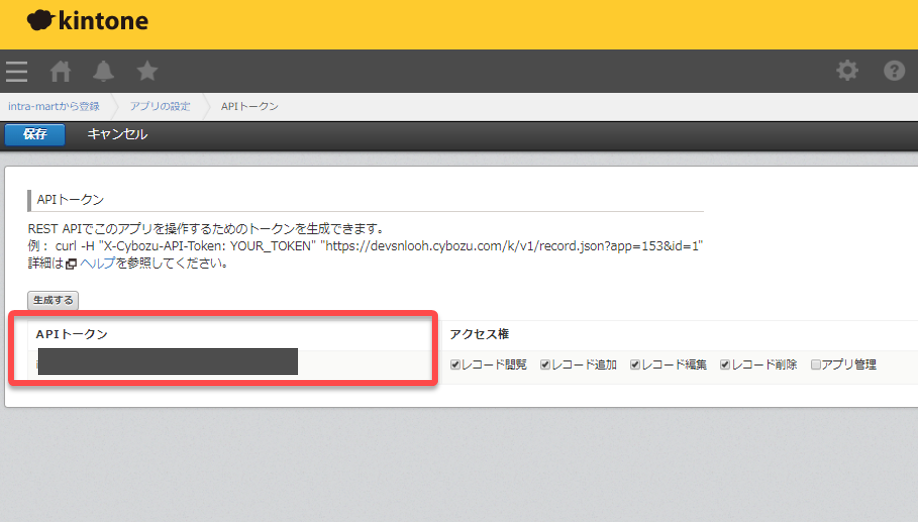
Task: Open the notifications bell icon
Action: (x=104, y=71)
